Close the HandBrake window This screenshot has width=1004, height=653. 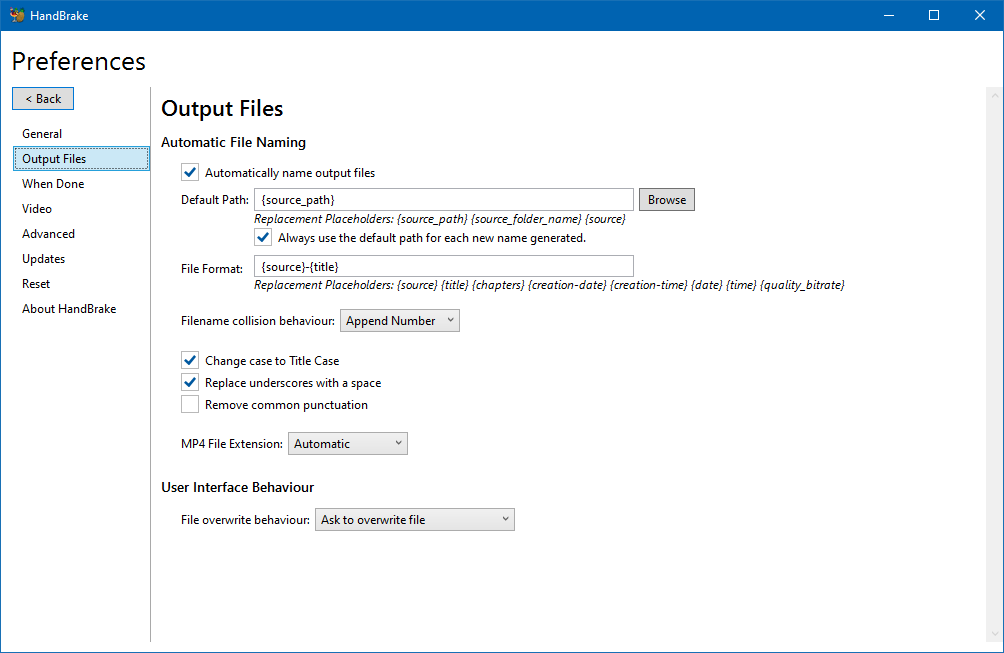[x=980, y=15]
